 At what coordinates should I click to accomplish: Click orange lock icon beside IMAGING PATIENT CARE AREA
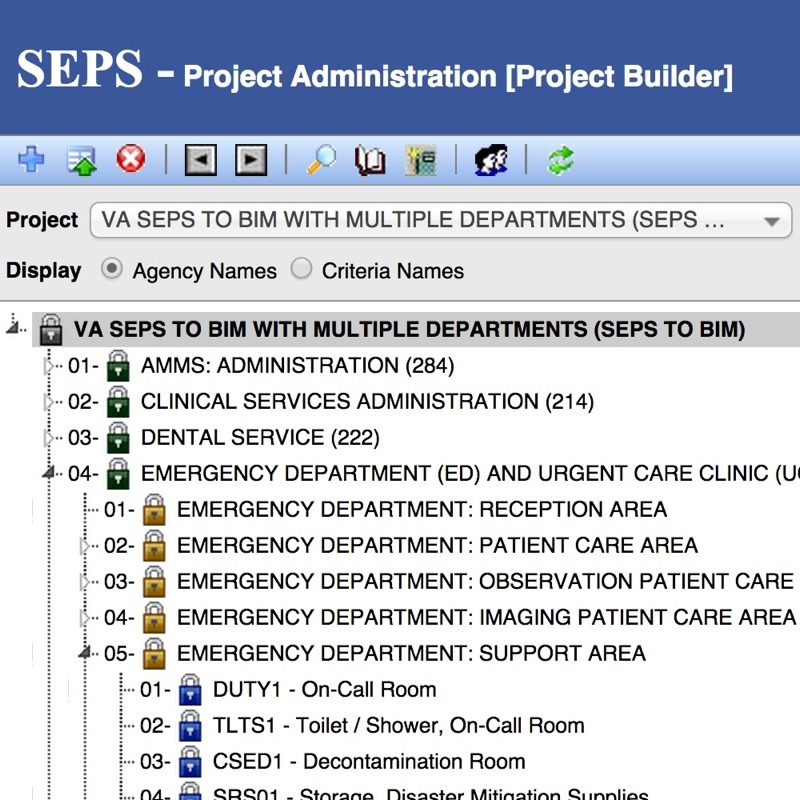pyautogui.click(x=154, y=617)
